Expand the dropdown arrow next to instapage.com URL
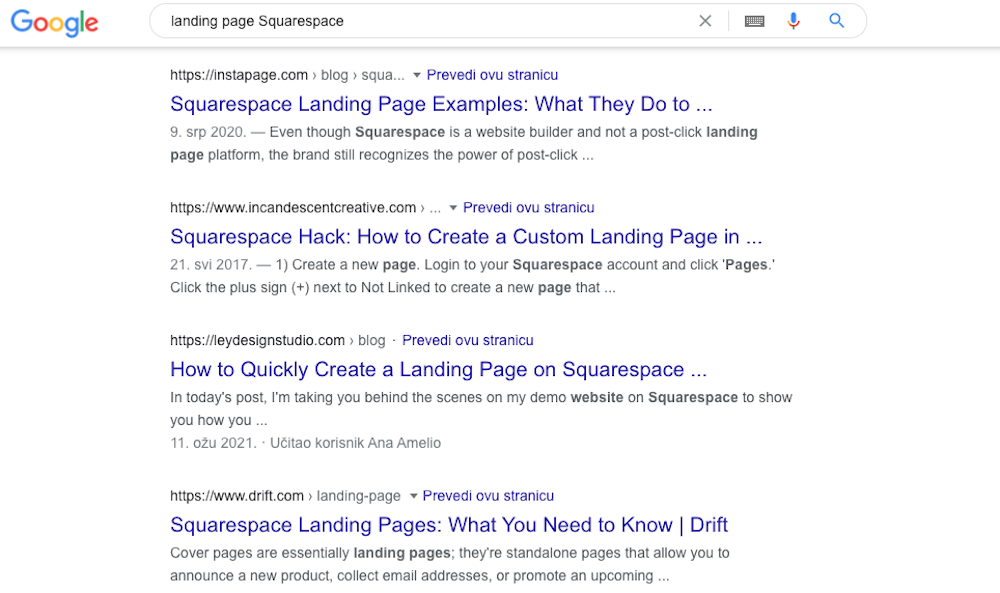This screenshot has height=593, width=1000. (416, 75)
